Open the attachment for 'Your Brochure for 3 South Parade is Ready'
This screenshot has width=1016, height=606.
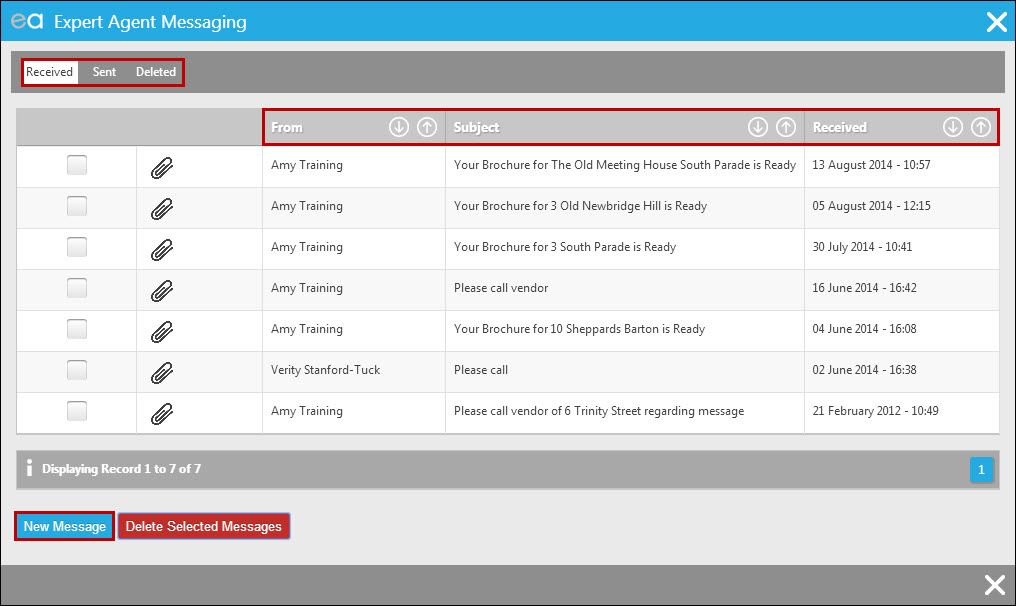(x=162, y=247)
